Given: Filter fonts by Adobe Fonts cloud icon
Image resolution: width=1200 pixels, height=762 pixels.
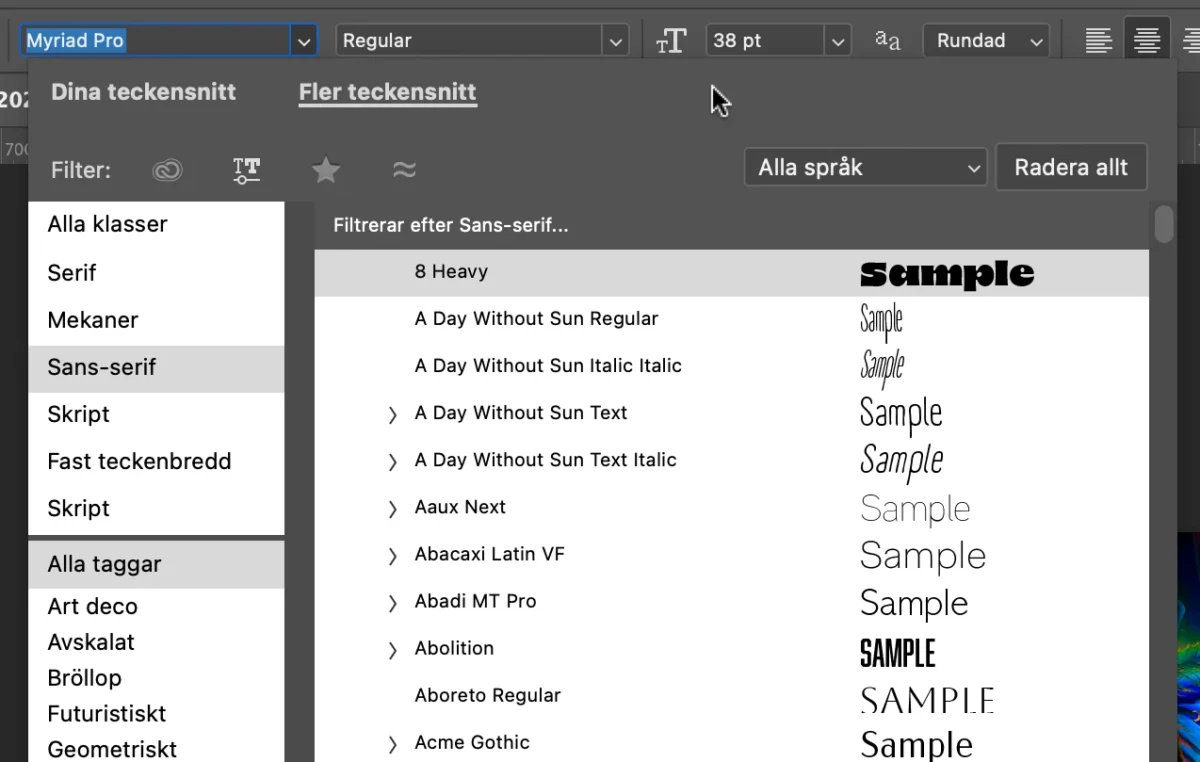Looking at the screenshot, I should [x=167, y=170].
